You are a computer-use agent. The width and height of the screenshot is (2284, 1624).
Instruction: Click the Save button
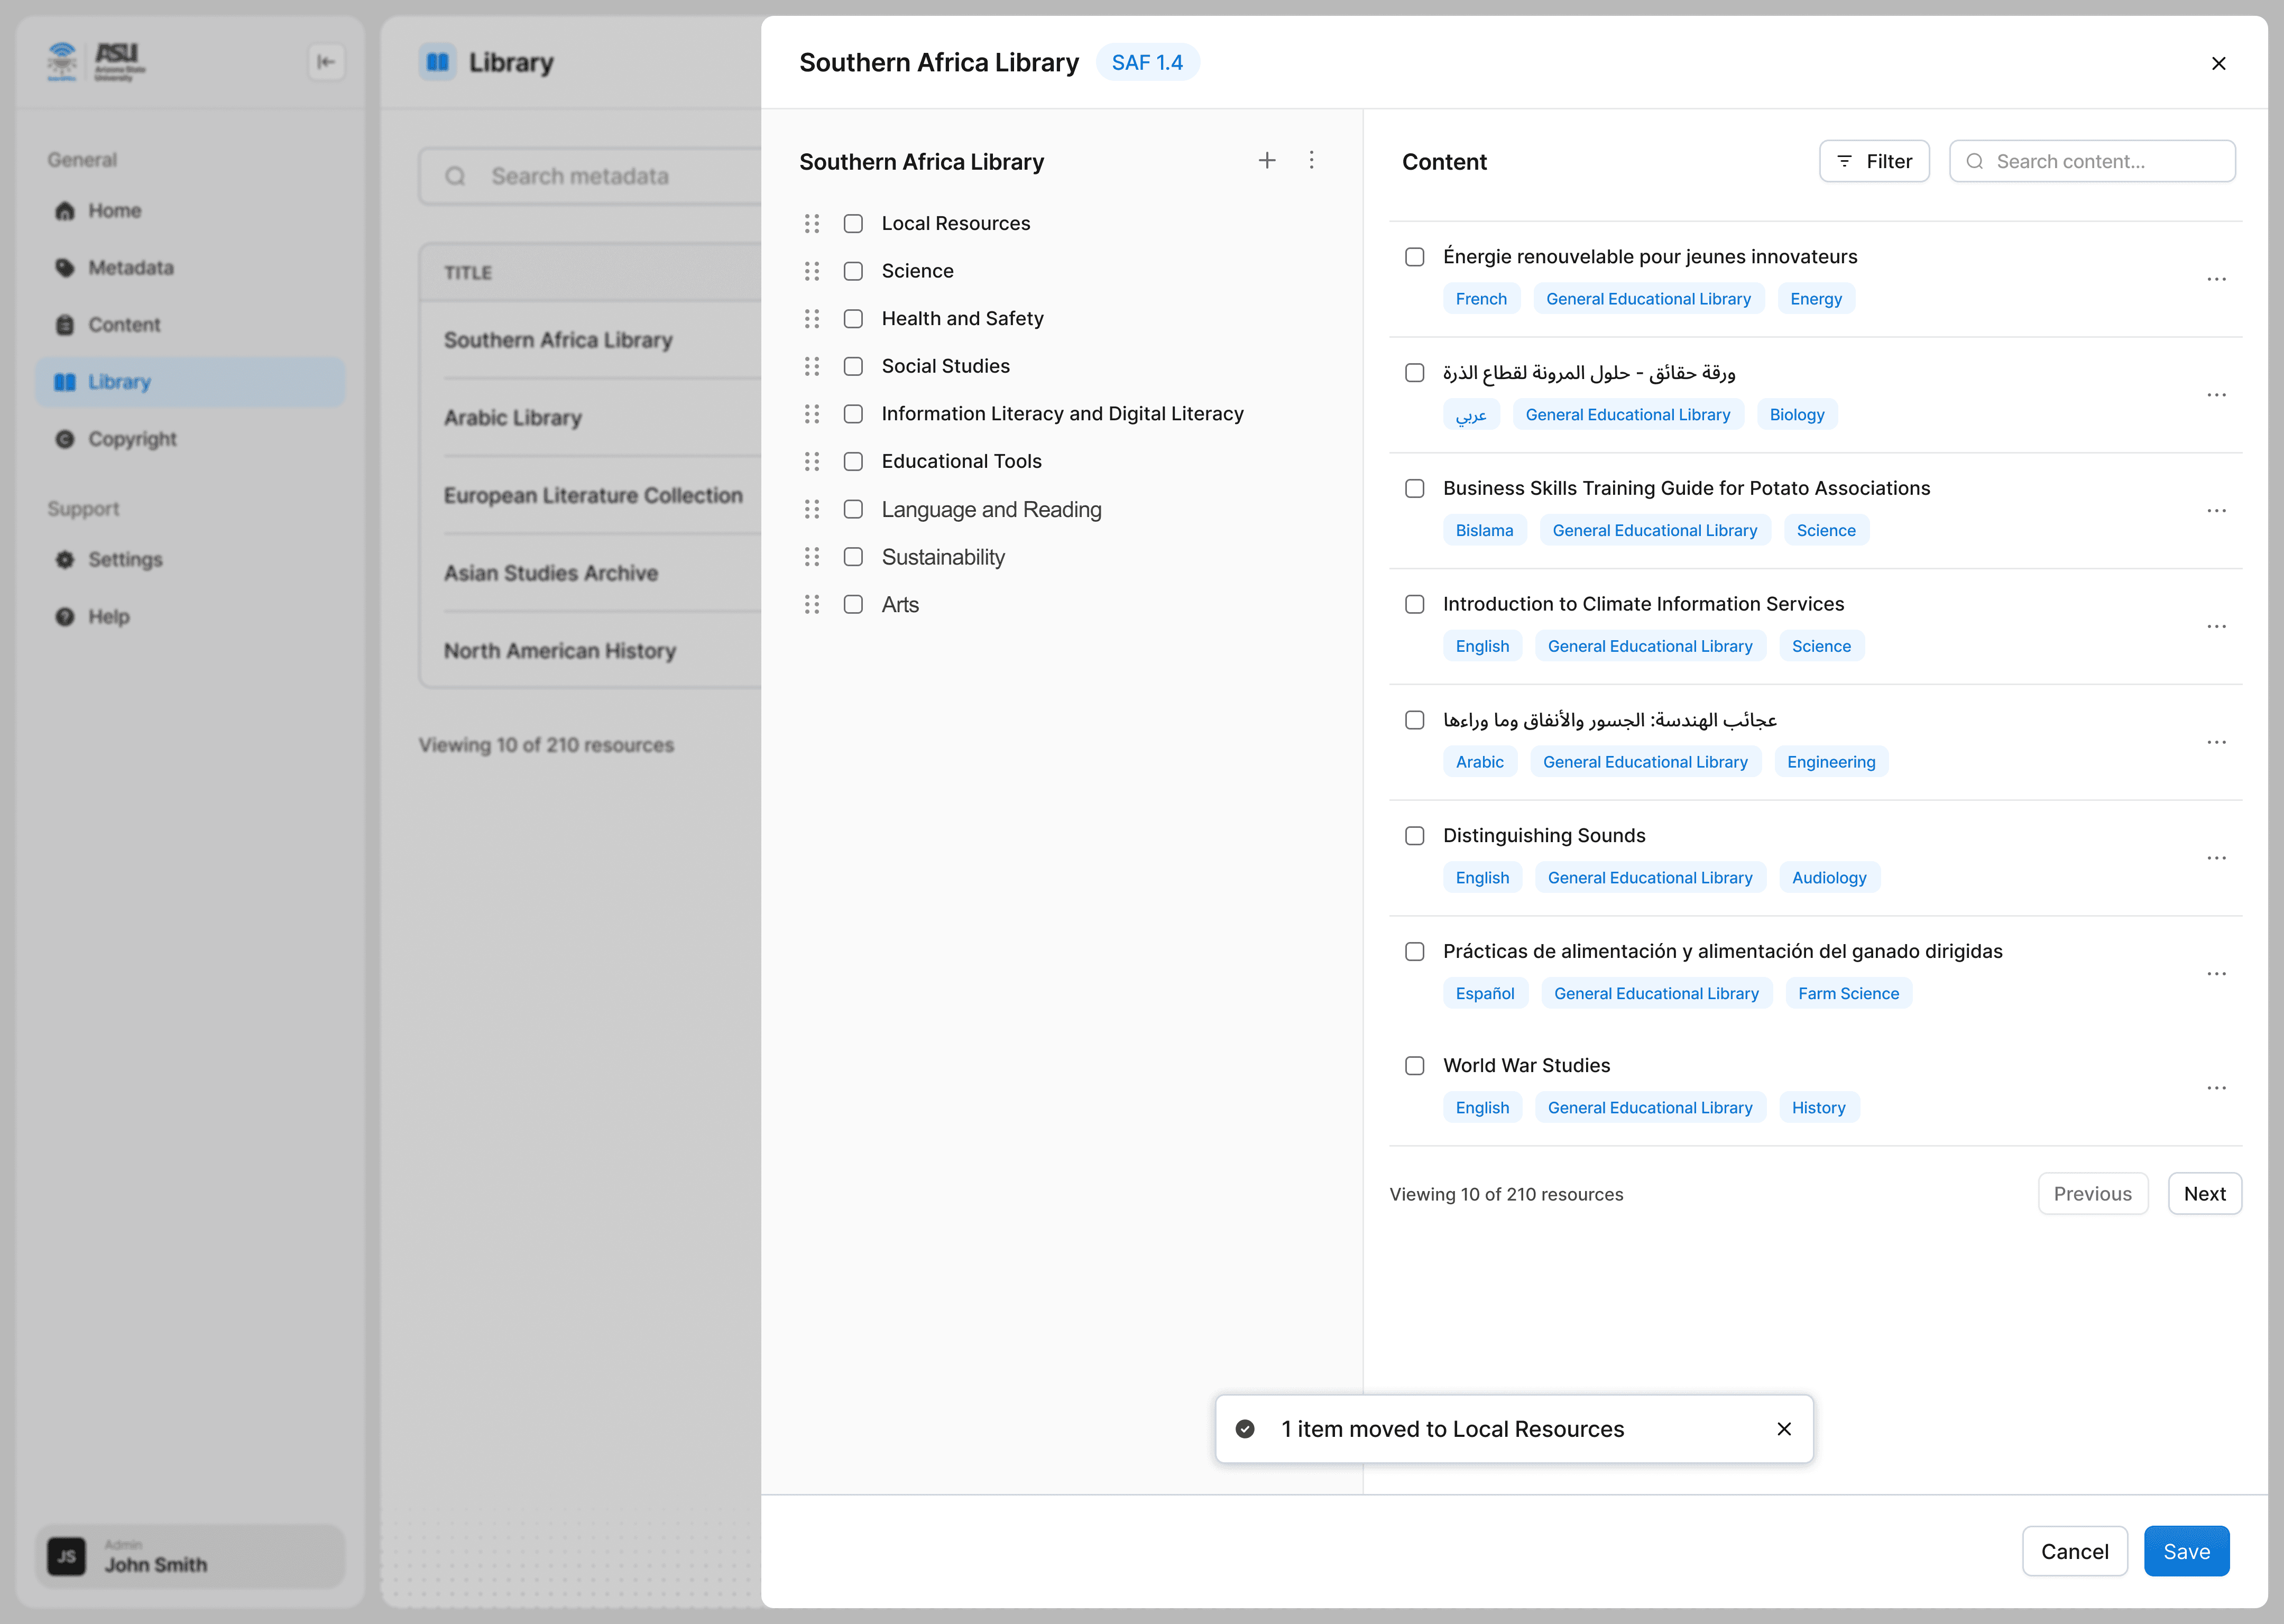[2185, 1551]
